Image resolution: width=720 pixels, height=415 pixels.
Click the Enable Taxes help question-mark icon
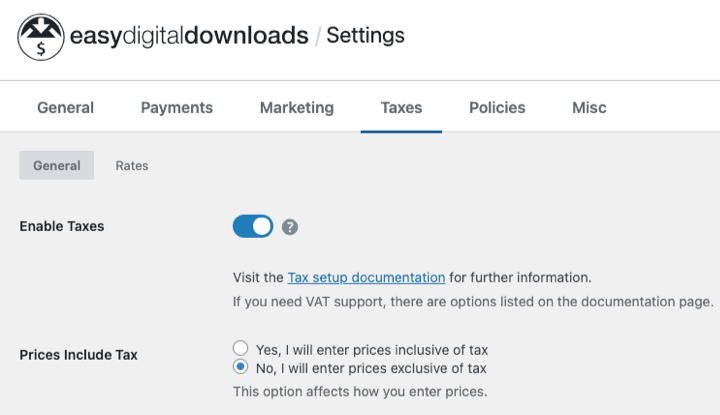(x=290, y=227)
